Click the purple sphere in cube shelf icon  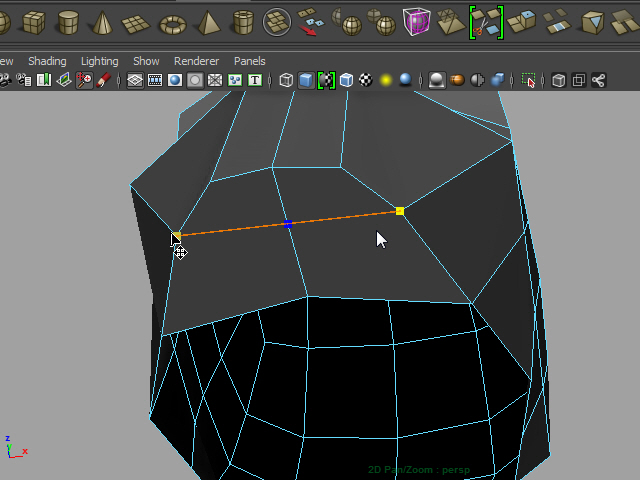(x=416, y=21)
